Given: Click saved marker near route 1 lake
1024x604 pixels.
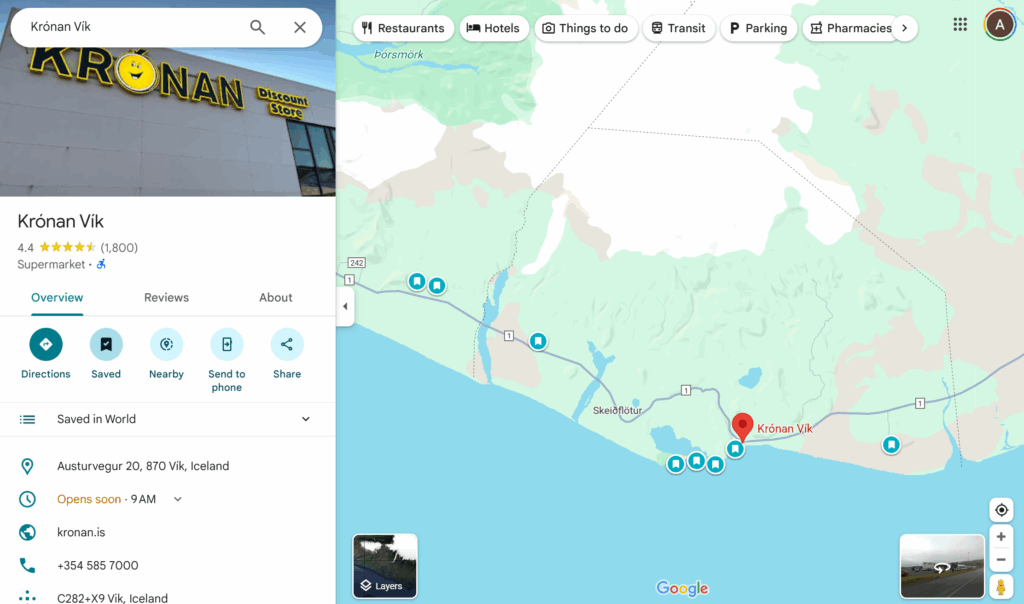Looking at the screenshot, I should coord(538,342).
